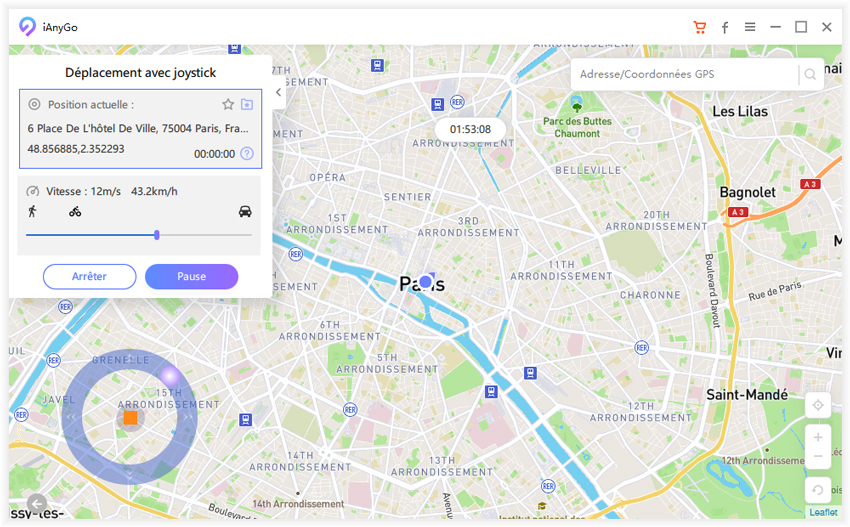Click the speedometer Vitesse icon
Viewport: 850px width, 527px height.
(33, 191)
